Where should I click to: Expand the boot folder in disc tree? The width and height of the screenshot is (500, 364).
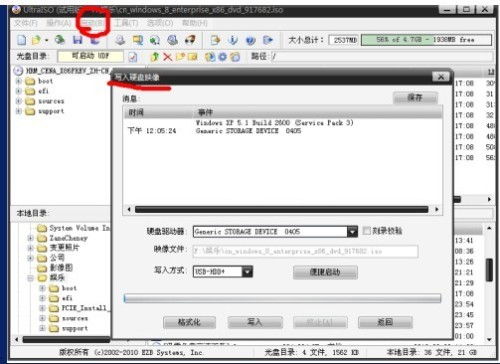[19, 81]
